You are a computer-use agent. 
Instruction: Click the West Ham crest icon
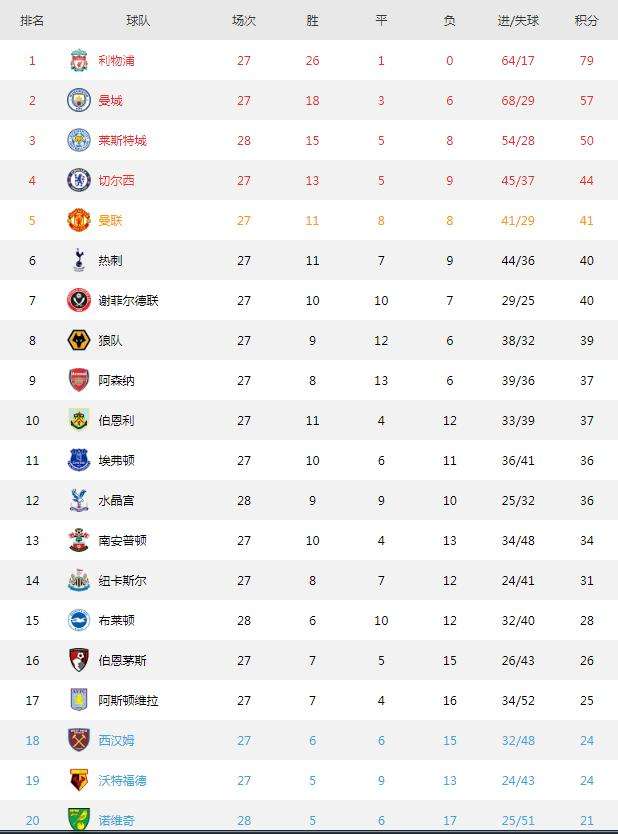pyautogui.click(x=79, y=740)
